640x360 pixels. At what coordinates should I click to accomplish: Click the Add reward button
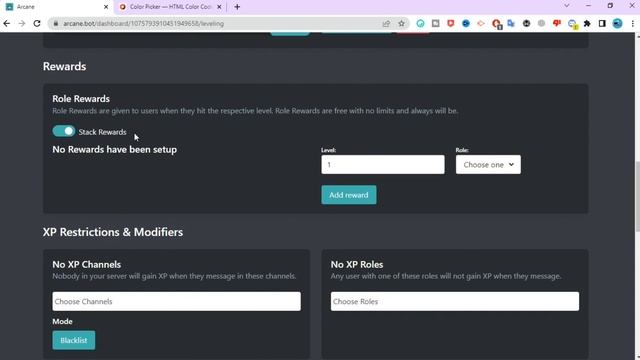pos(349,195)
